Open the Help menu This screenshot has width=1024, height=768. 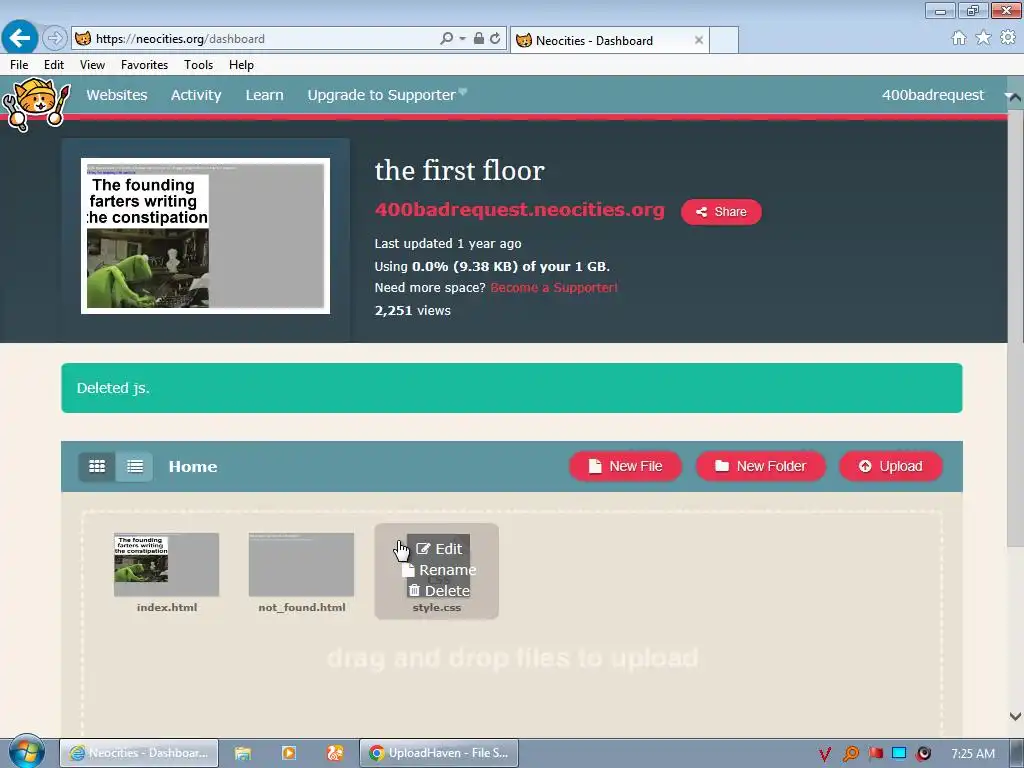coord(241,65)
